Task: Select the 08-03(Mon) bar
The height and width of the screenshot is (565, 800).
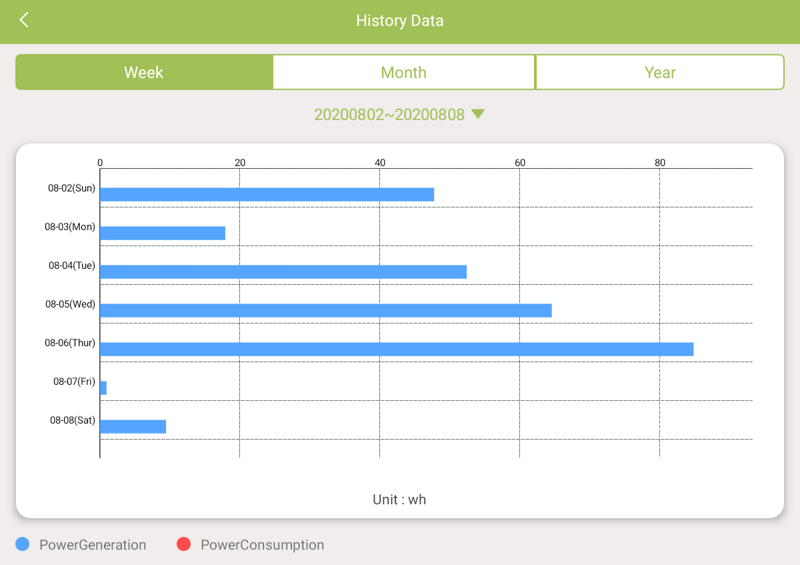Action: coord(162,233)
